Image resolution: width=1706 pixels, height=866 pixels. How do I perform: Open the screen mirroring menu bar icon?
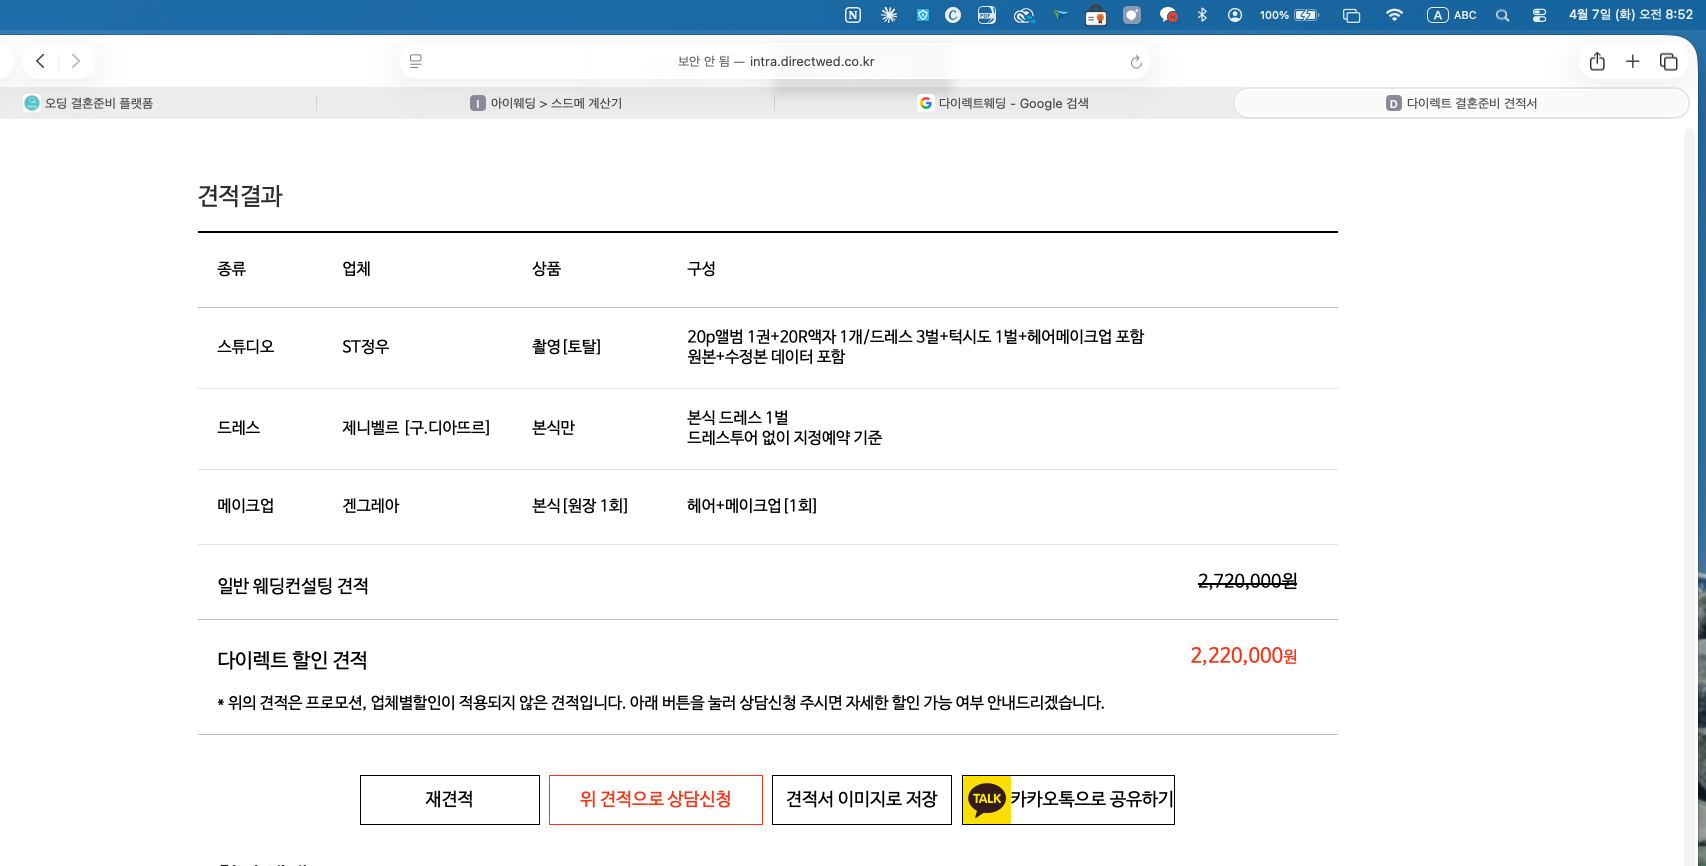click(x=1352, y=15)
